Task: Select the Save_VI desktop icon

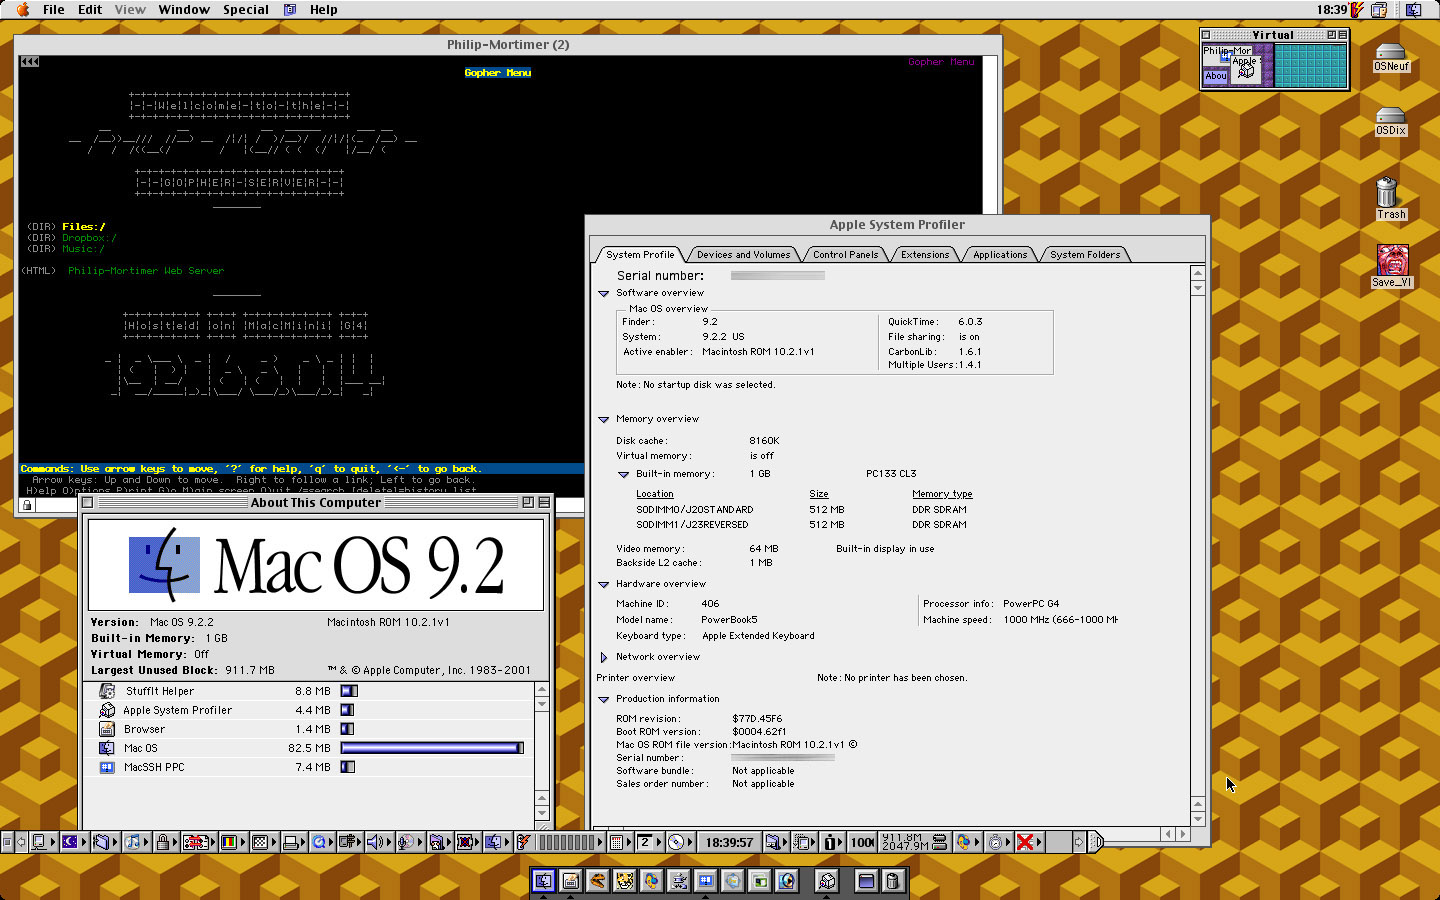Action: (1392, 267)
